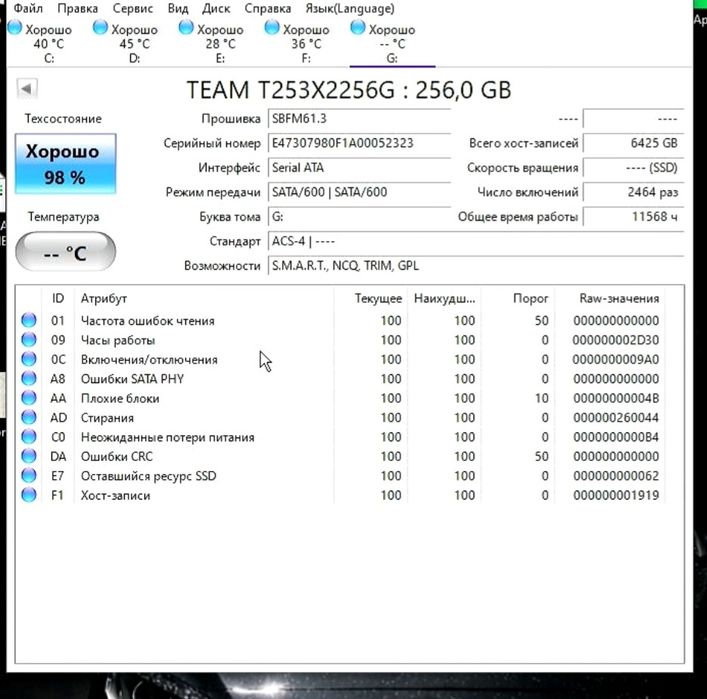Image resolution: width=707 pixels, height=699 pixels.
Task: Click the Стандарт field ACS-4
Action: coord(476,241)
